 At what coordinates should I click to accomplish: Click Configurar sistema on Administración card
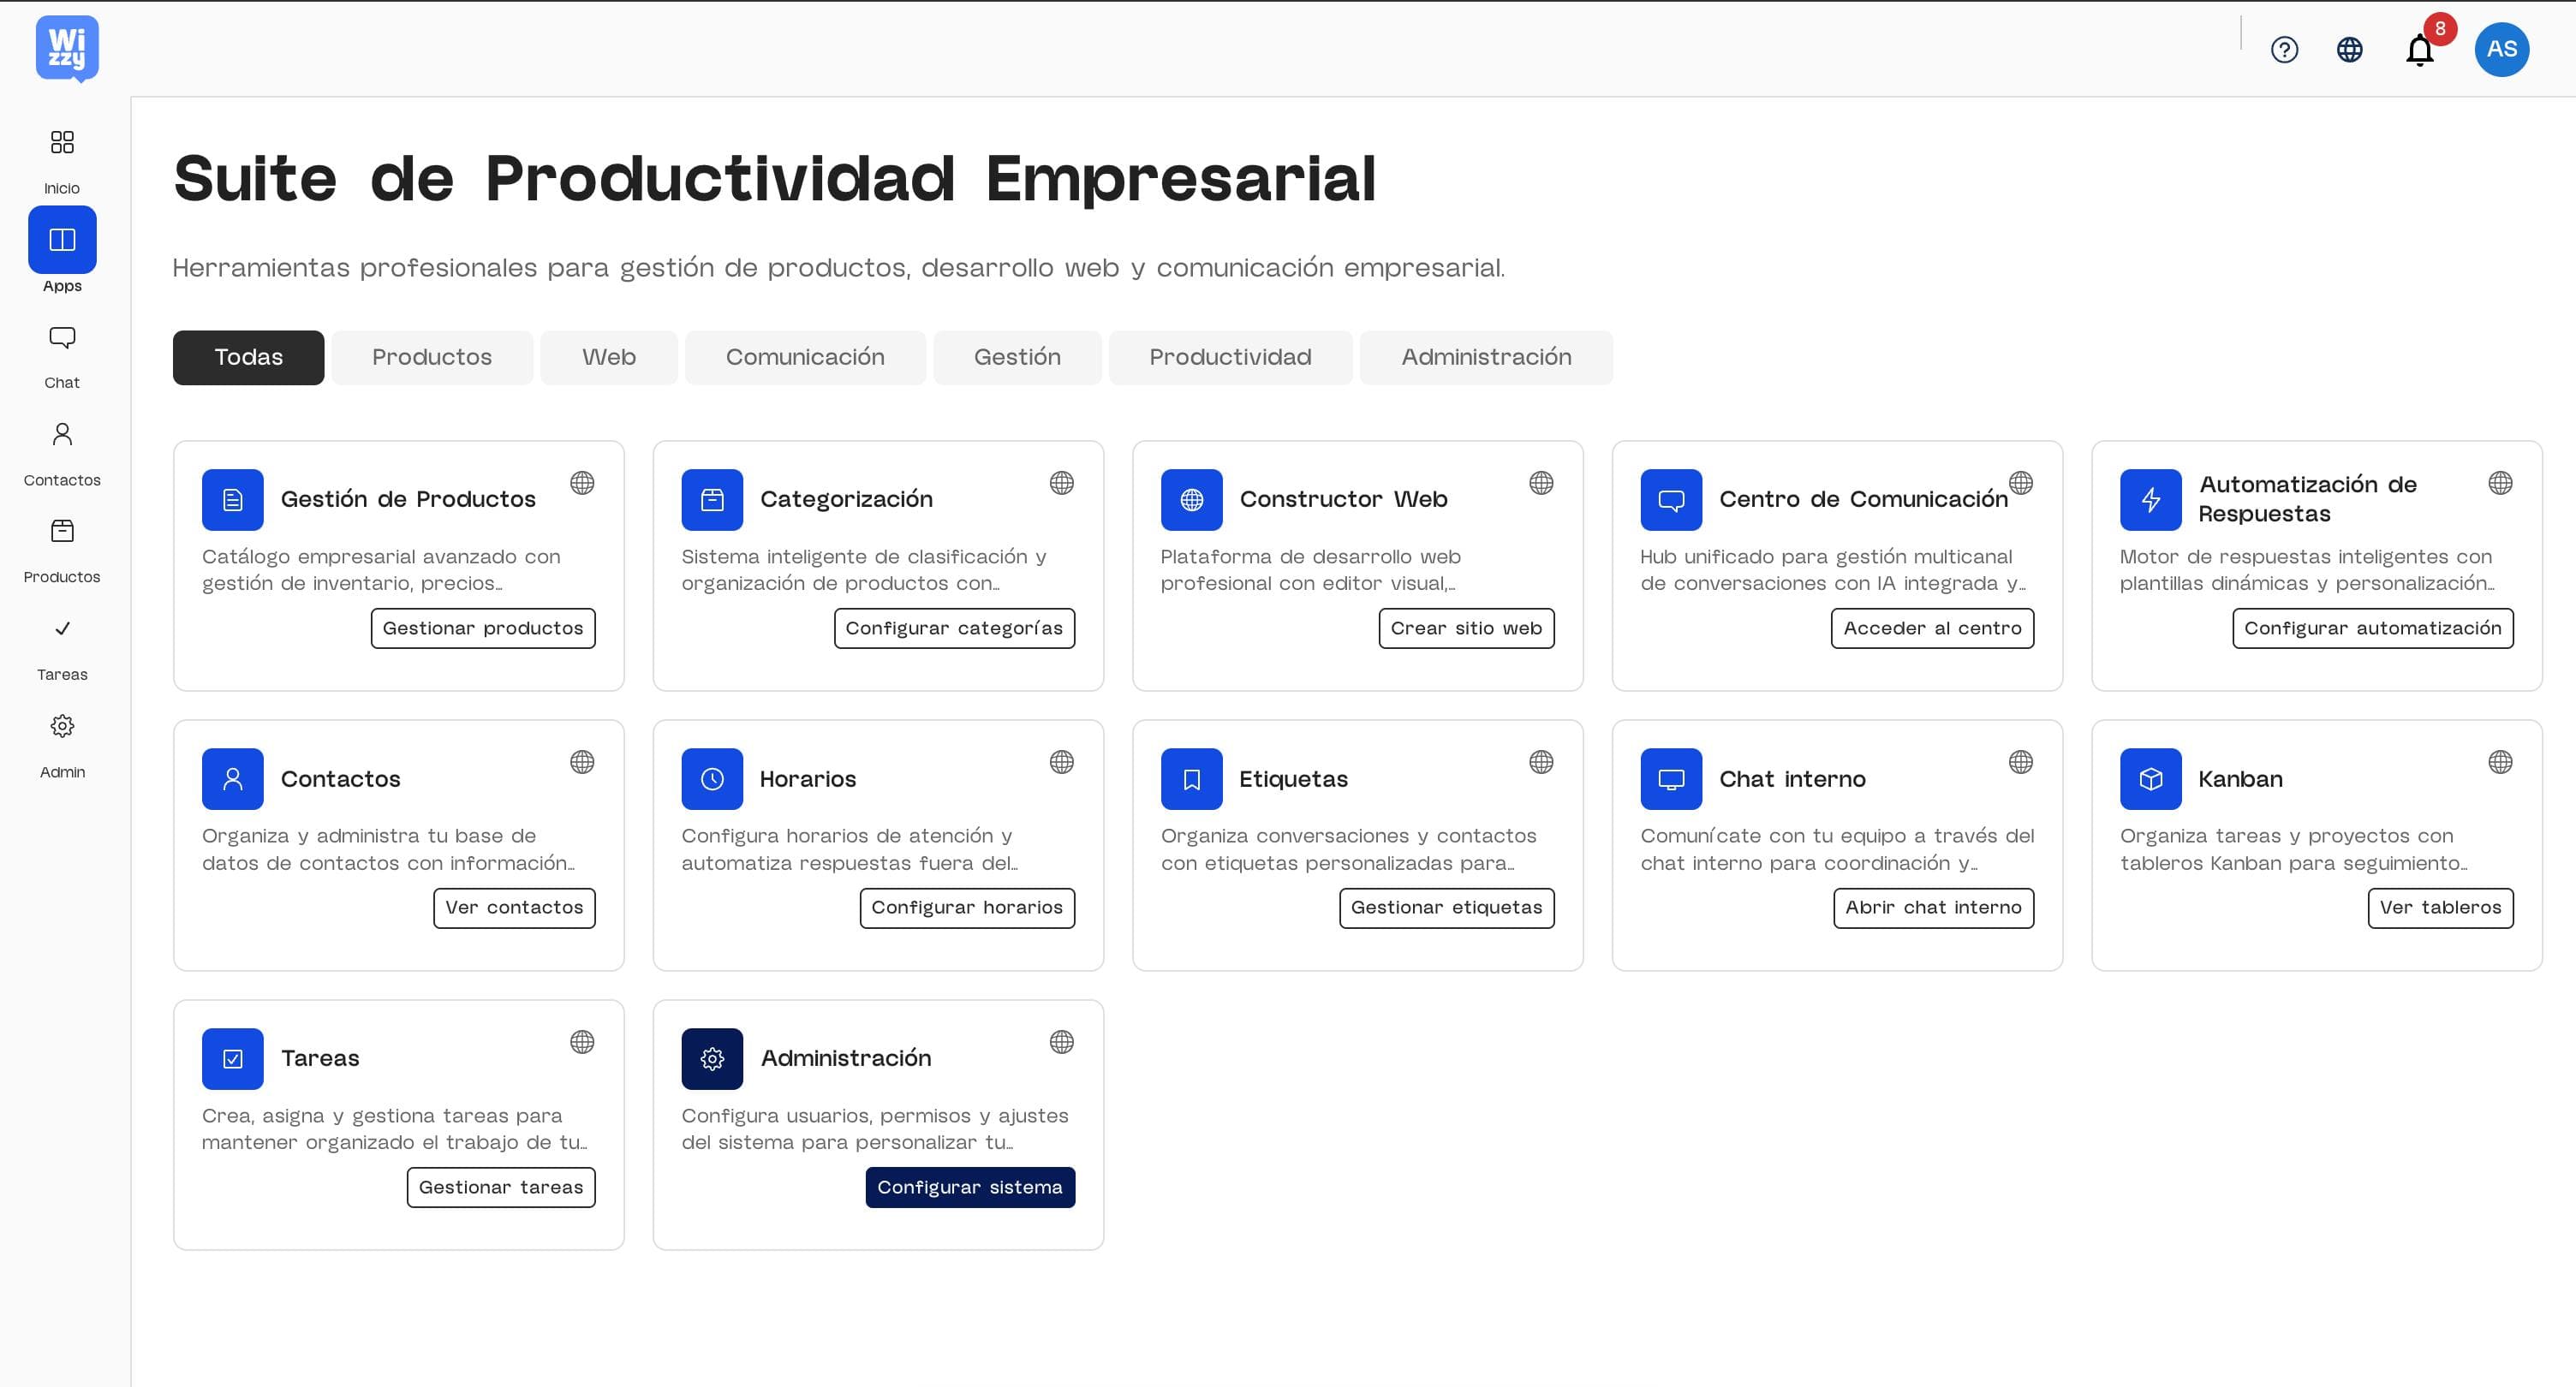tap(969, 1187)
